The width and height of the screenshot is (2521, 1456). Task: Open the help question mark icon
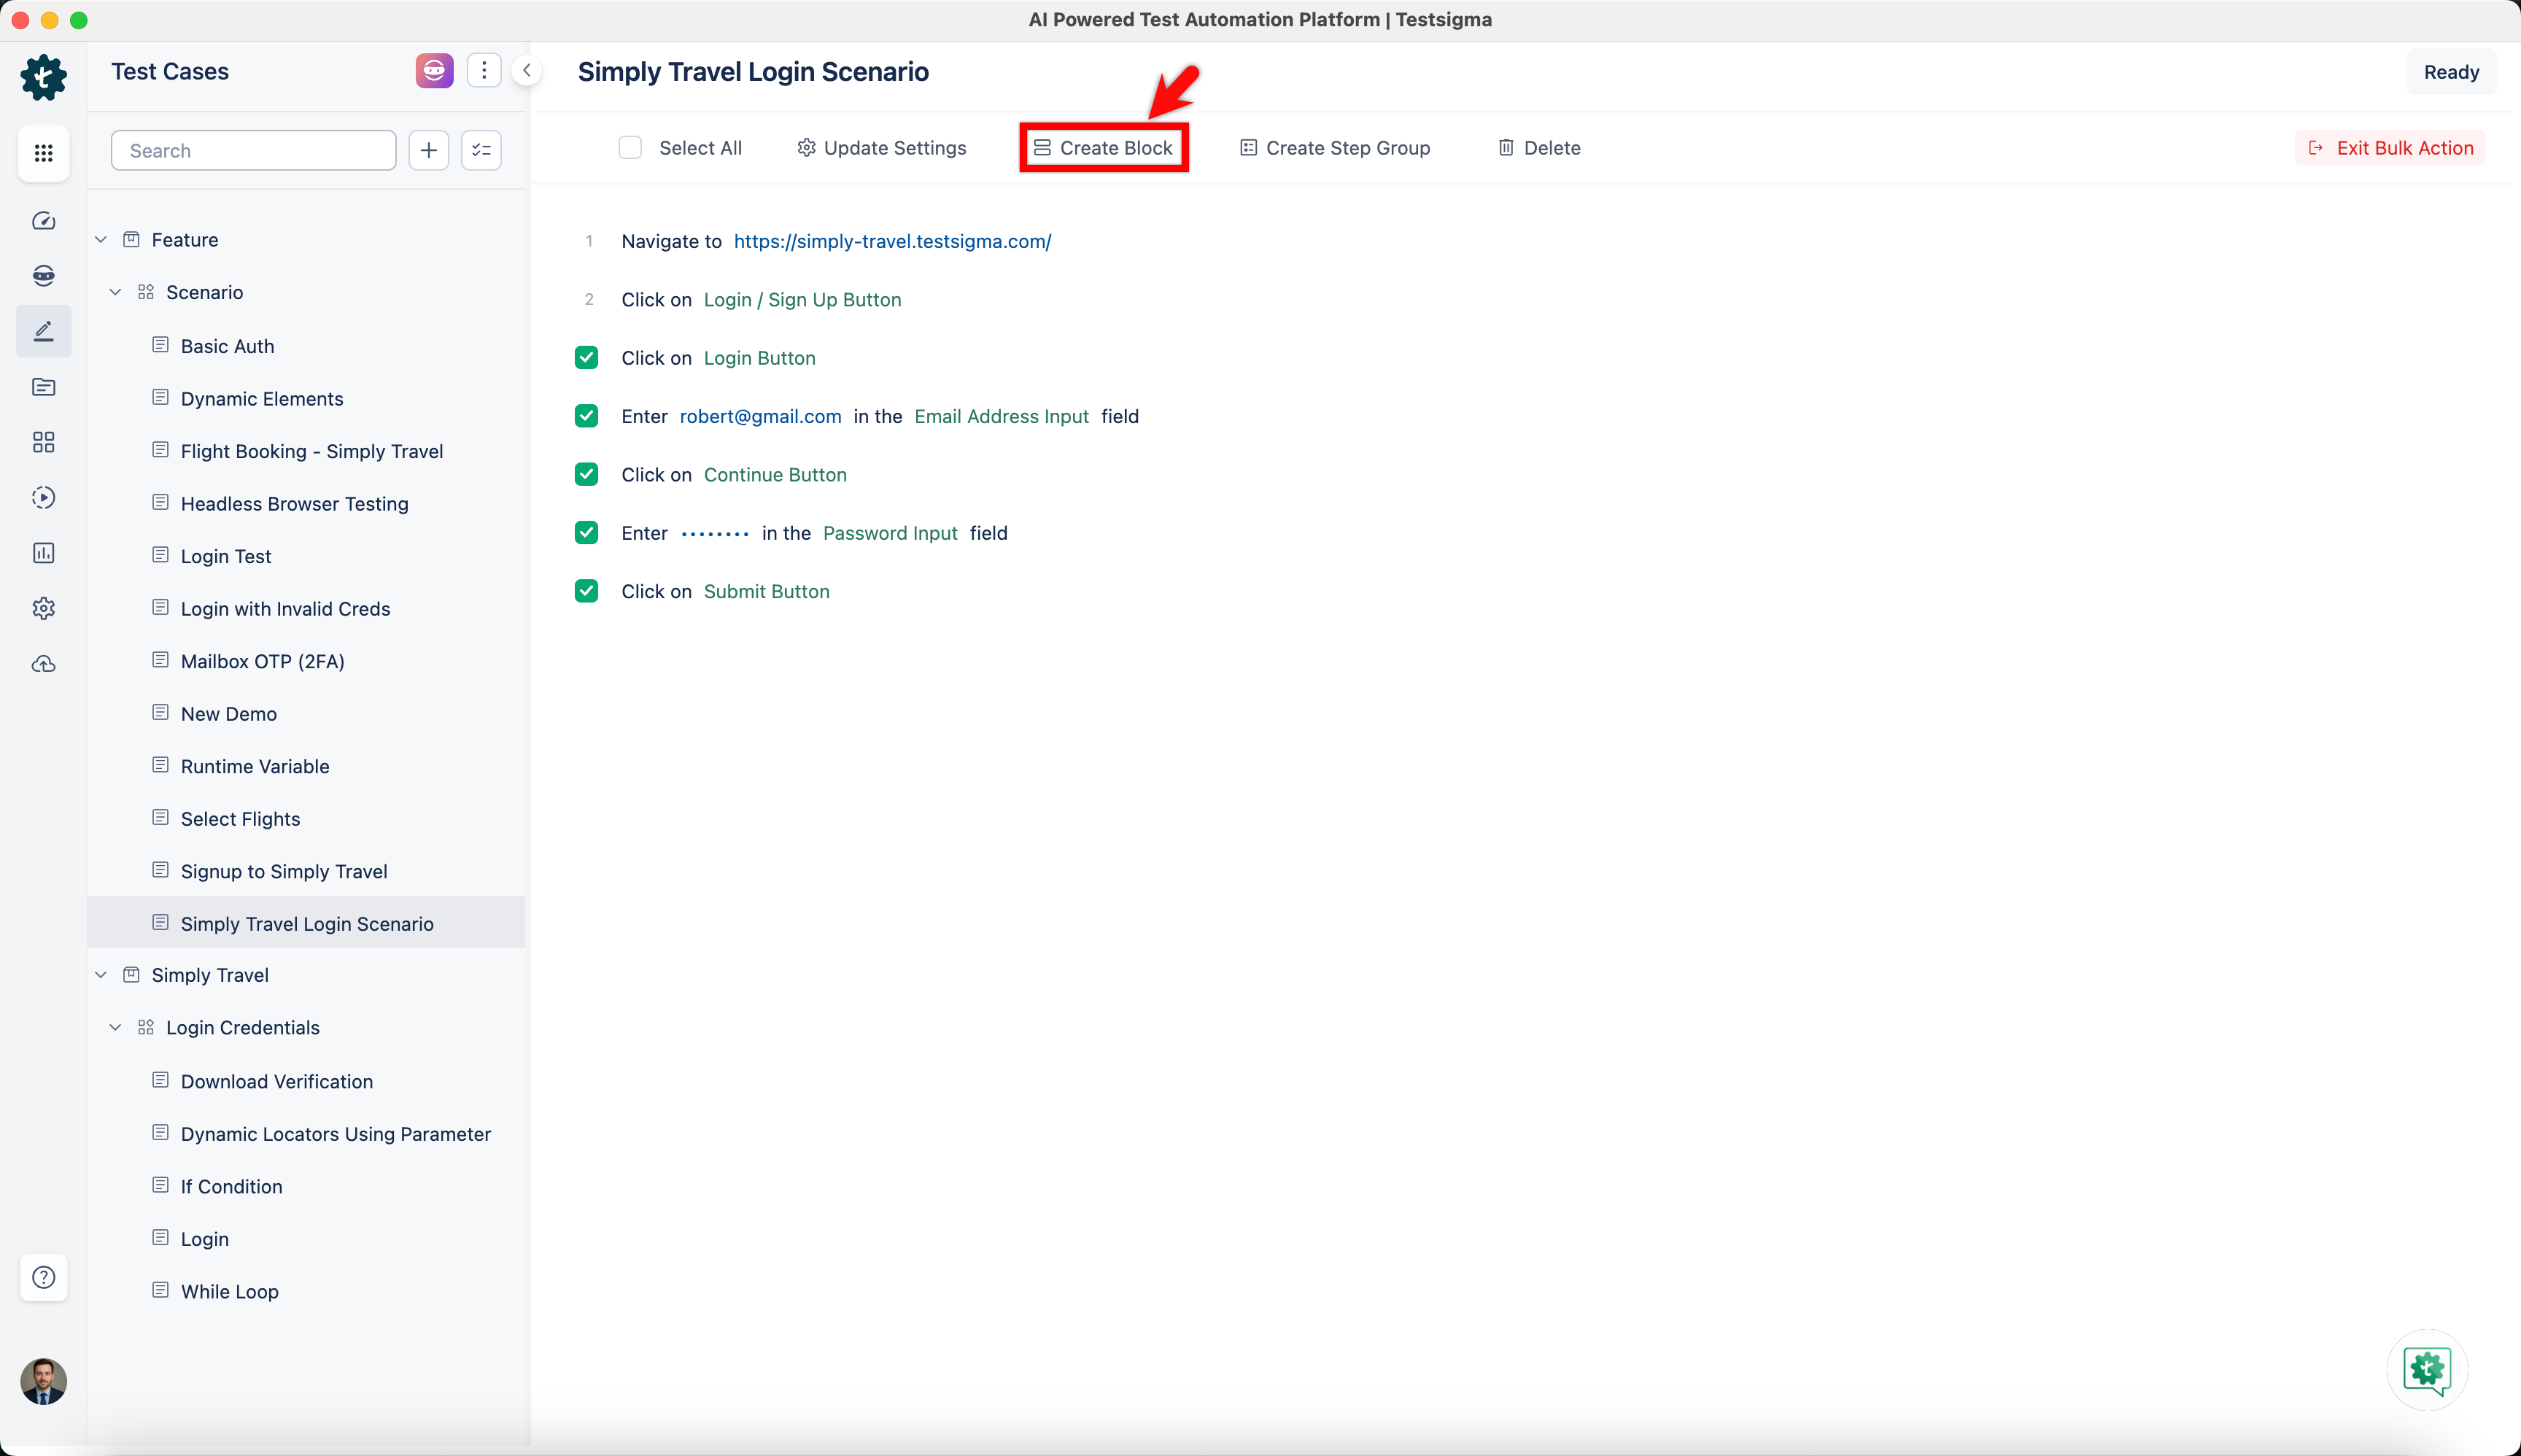[43, 1277]
